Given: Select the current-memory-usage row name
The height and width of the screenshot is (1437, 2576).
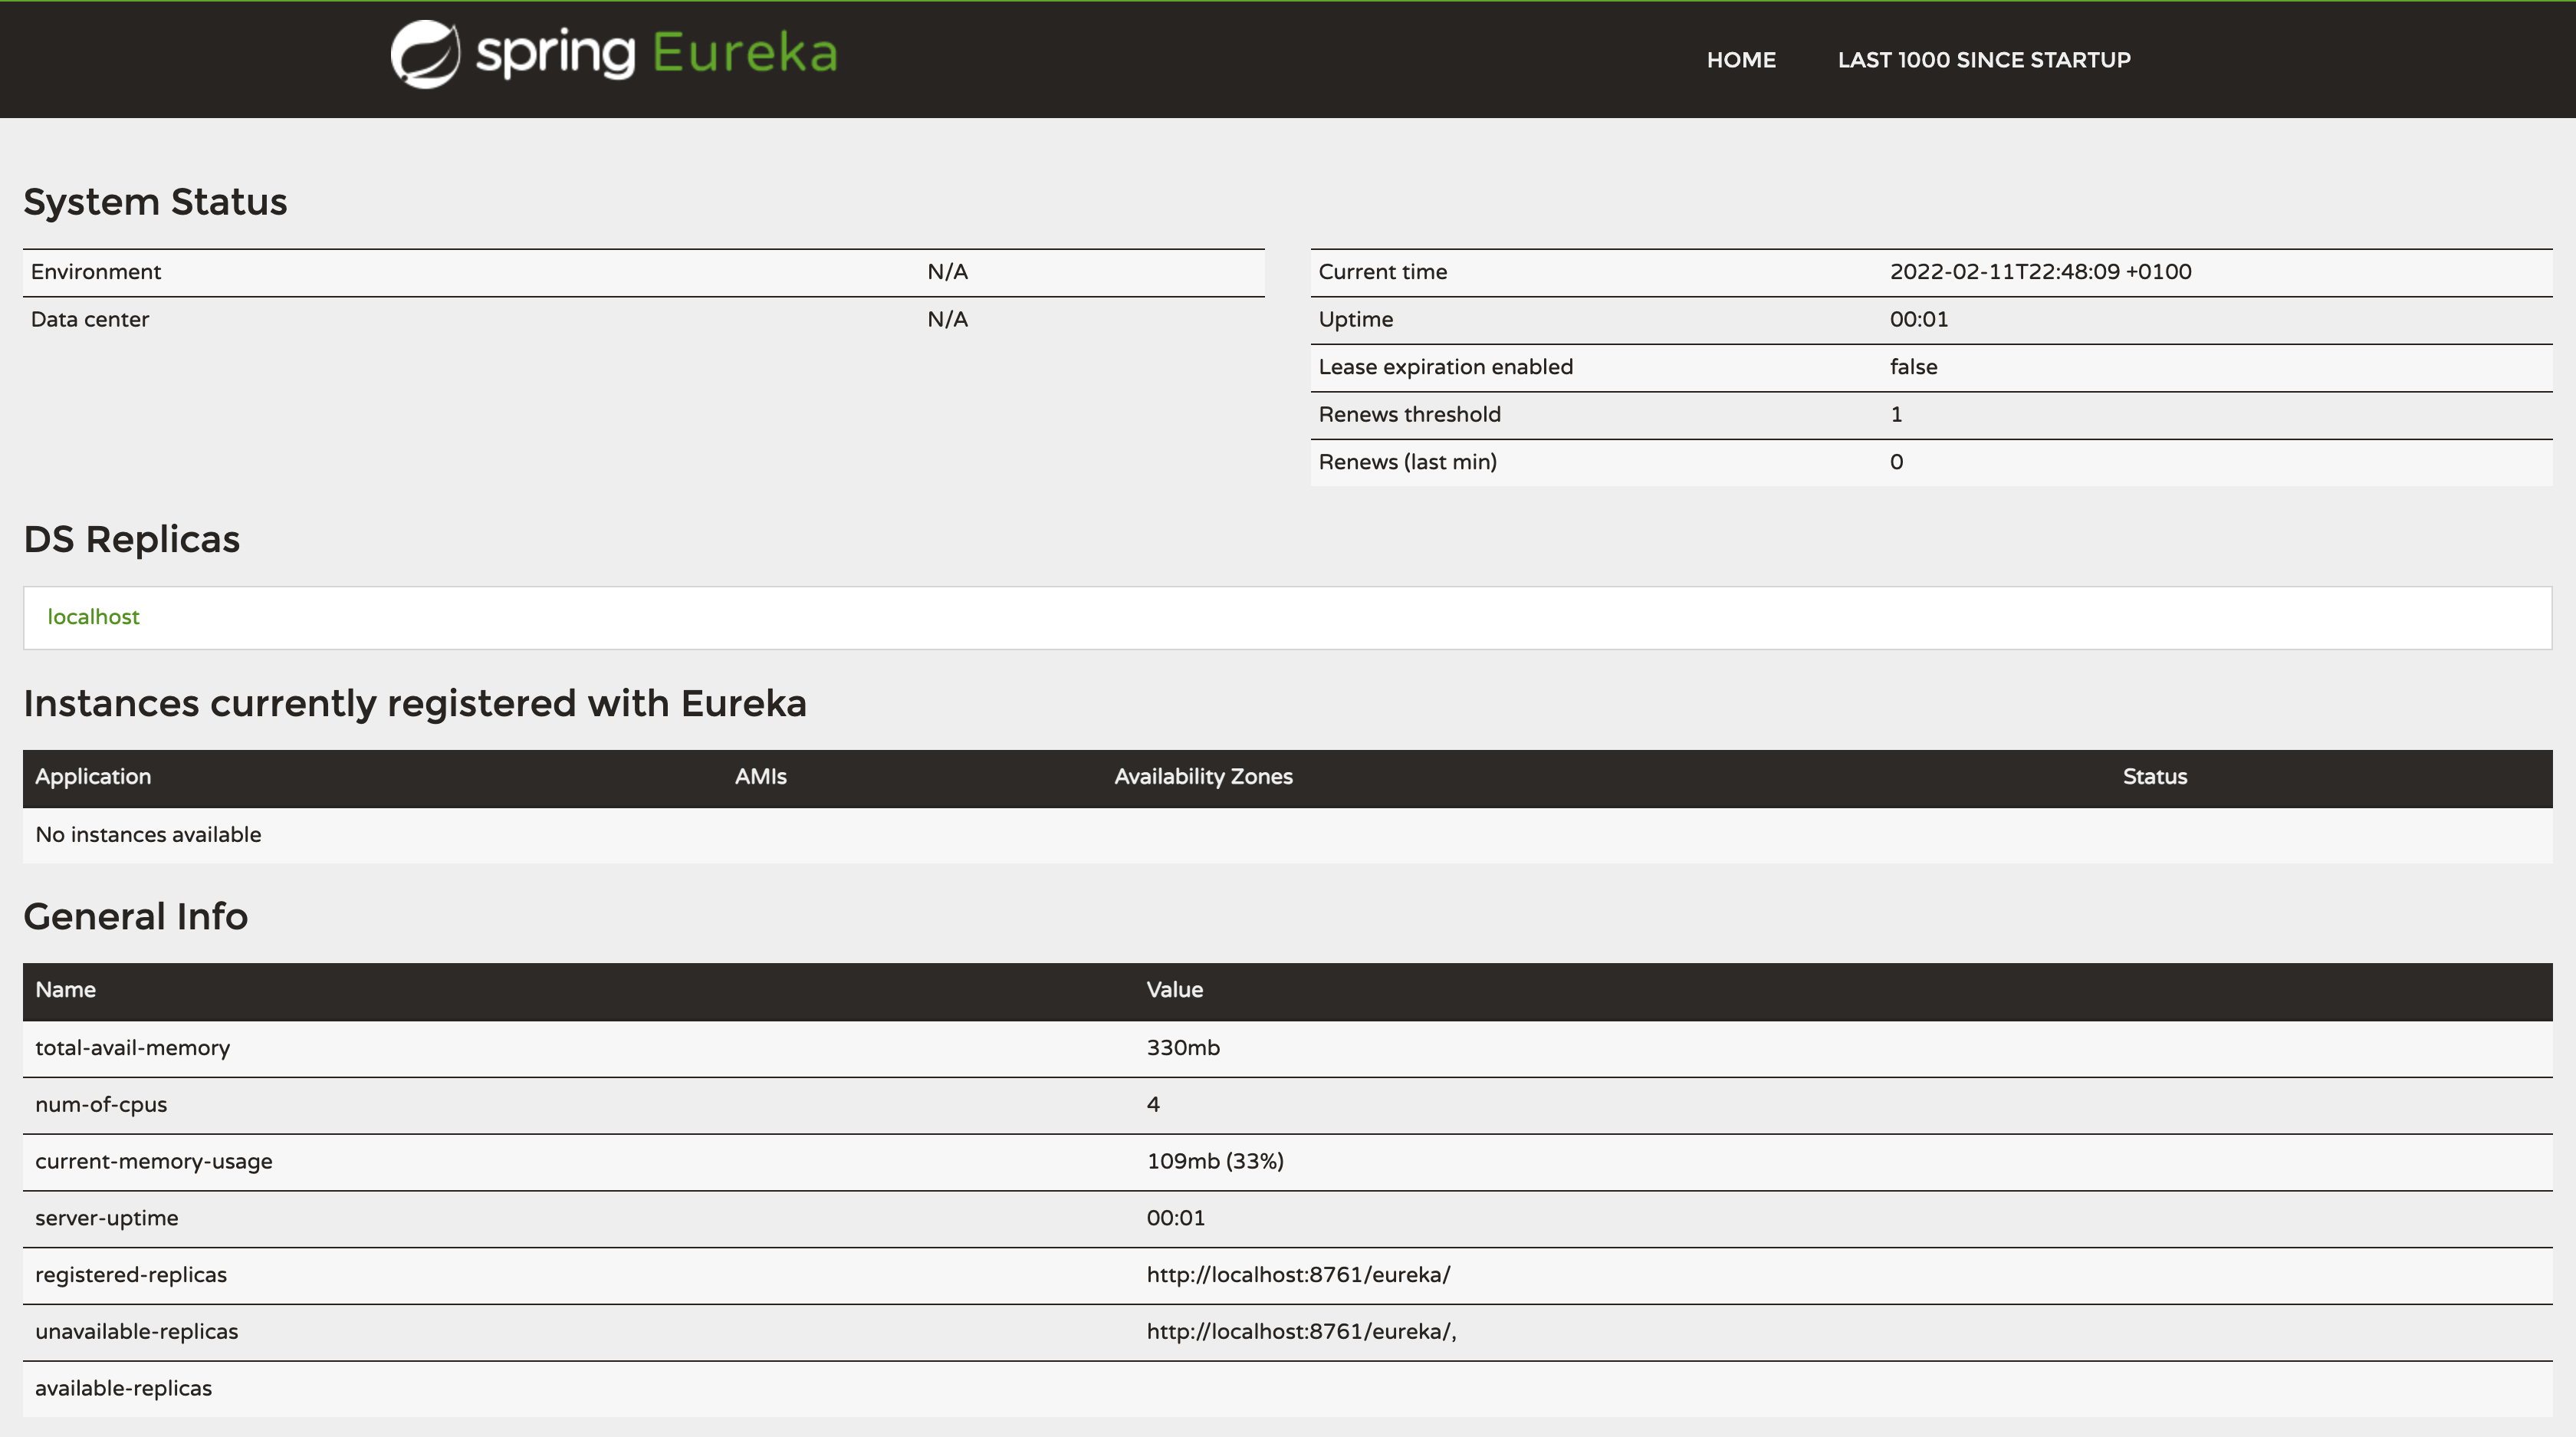Looking at the screenshot, I should pos(153,1162).
